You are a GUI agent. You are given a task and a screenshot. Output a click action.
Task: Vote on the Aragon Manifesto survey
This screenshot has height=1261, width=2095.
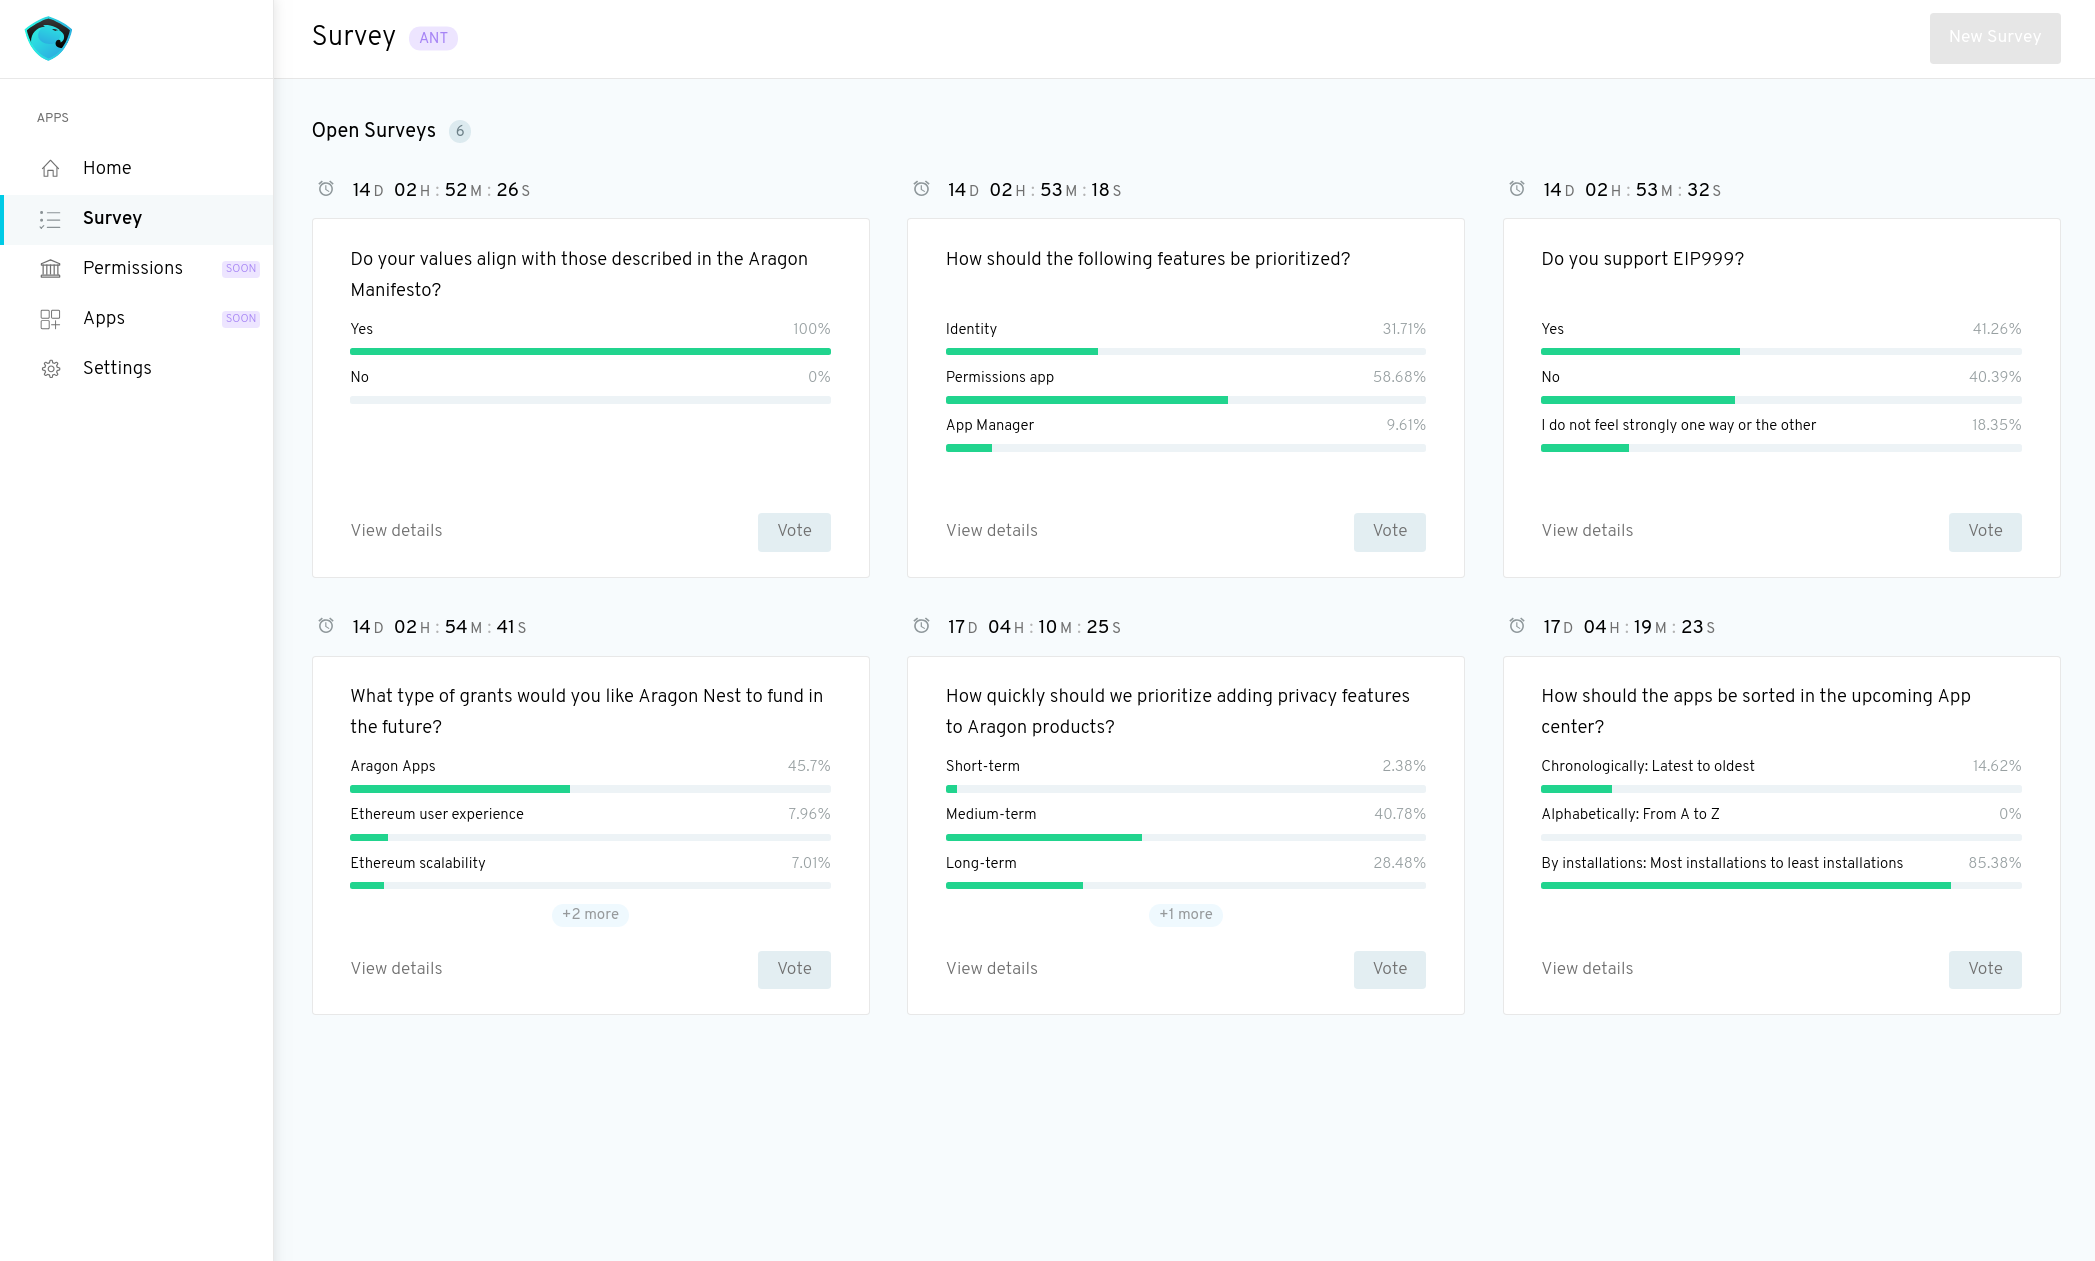[794, 532]
